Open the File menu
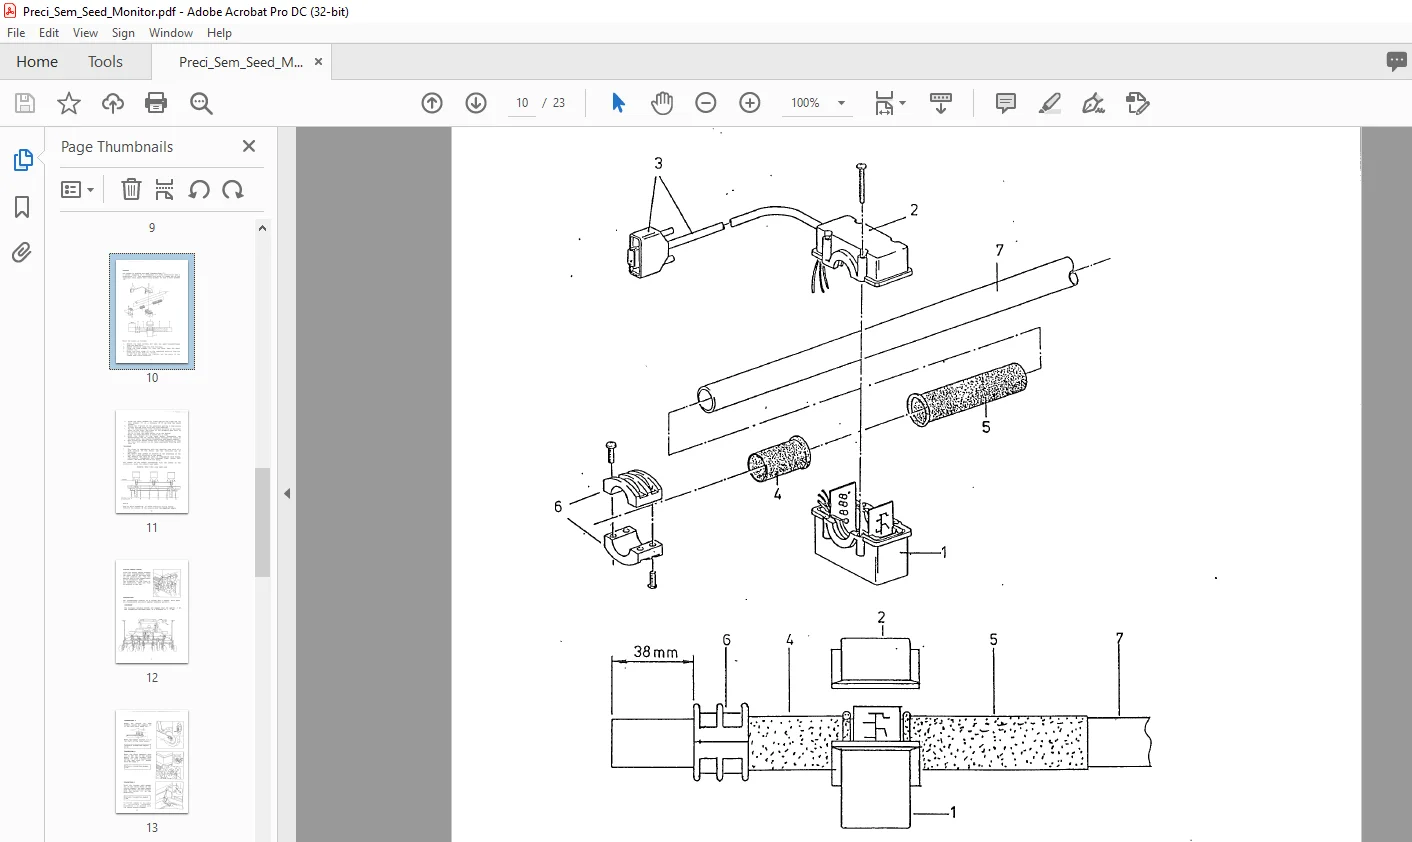Screen dimensions: 1412x842 (x=16, y=33)
